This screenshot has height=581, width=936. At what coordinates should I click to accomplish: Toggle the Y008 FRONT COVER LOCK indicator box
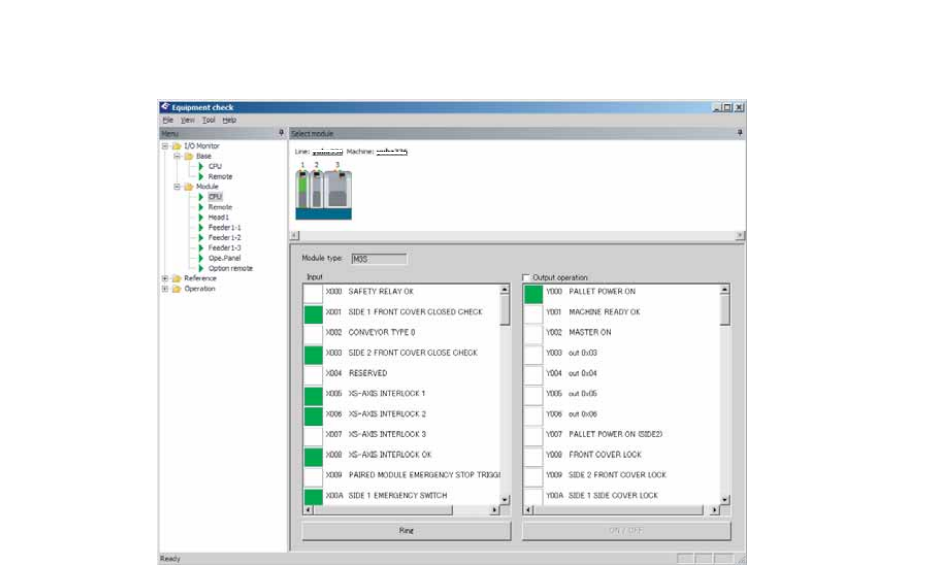pyautogui.click(x=533, y=456)
